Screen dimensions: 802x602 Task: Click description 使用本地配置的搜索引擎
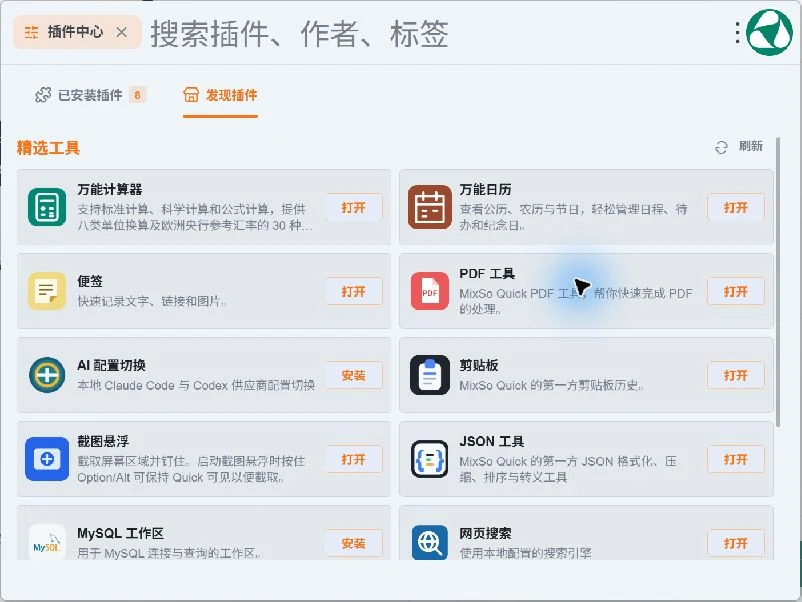click(525, 553)
